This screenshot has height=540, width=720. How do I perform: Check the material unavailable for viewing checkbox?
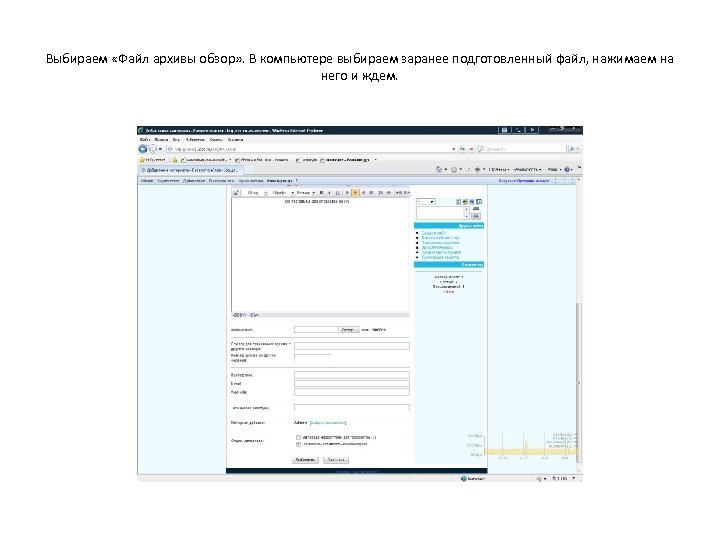coord(298,438)
